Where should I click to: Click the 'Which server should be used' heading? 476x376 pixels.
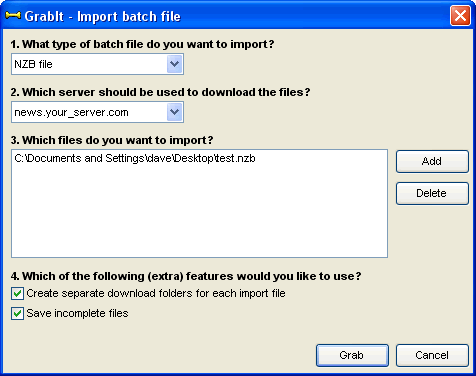(x=160, y=92)
